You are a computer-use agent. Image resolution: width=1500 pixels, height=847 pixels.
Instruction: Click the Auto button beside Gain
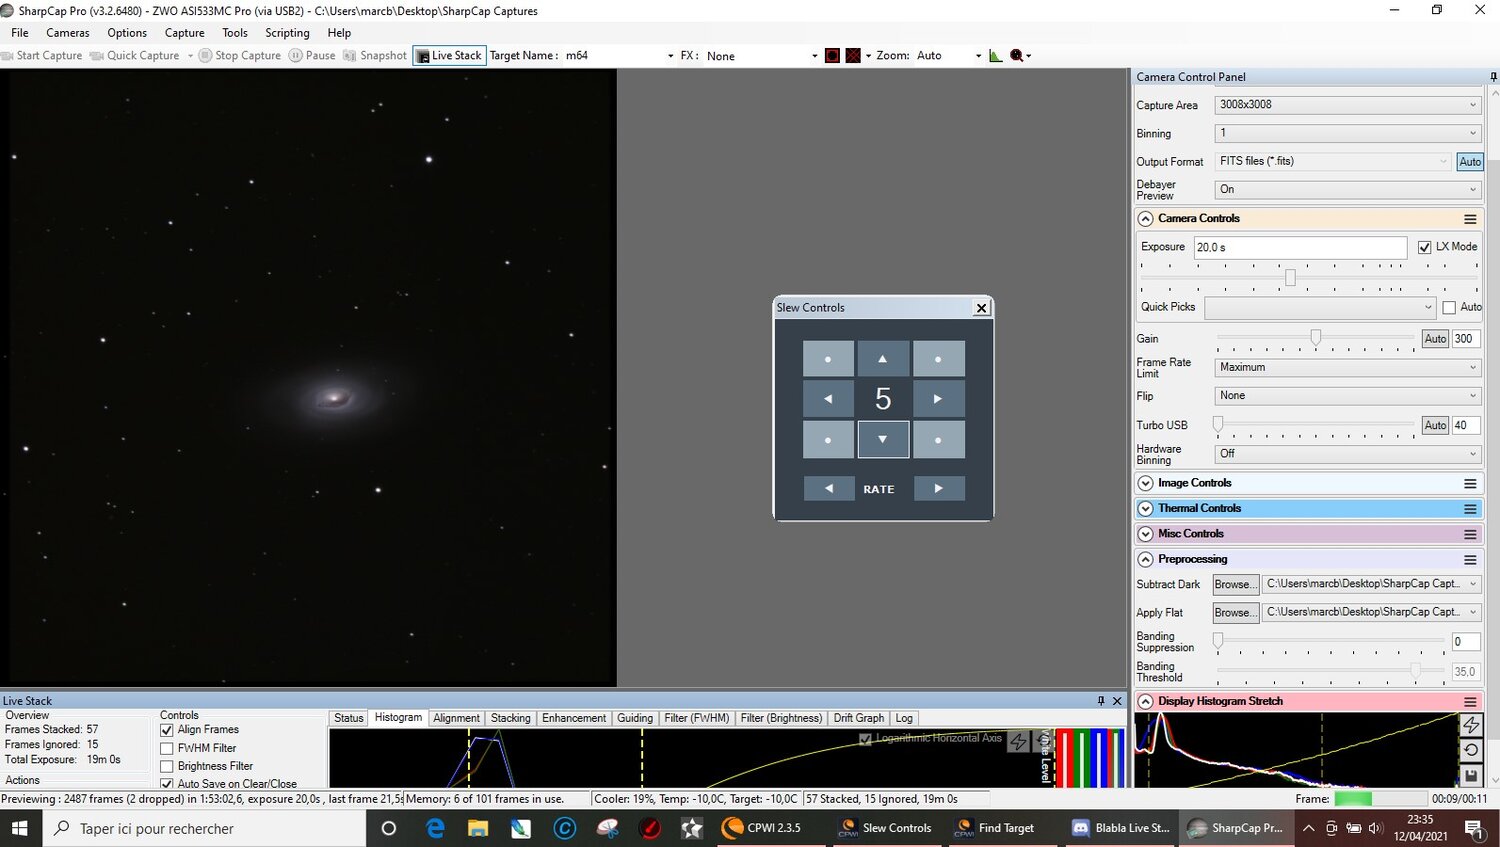(1435, 339)
